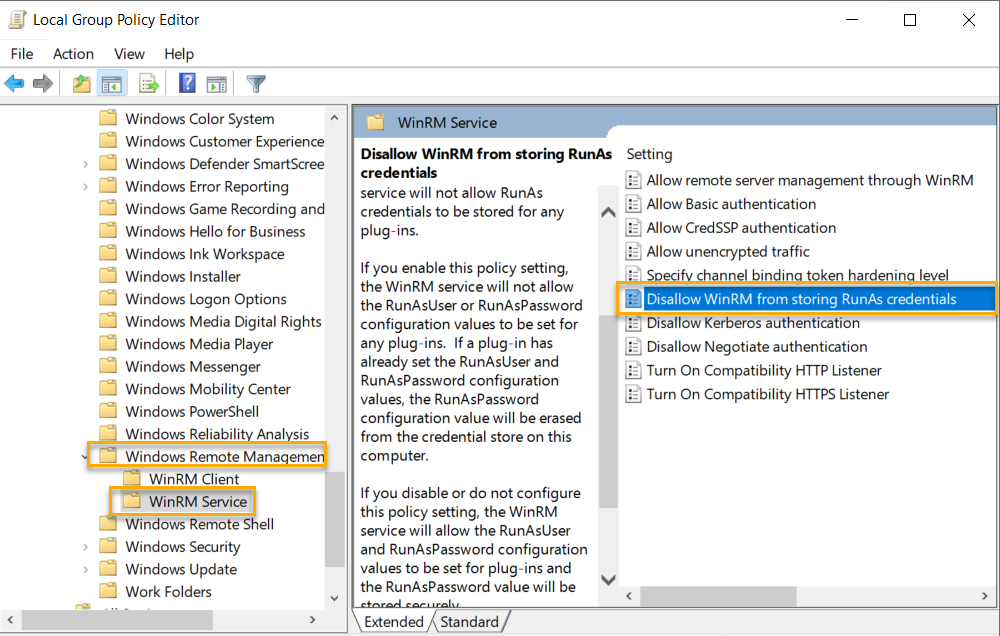Switch to the Standard tab

click(469, 622)
